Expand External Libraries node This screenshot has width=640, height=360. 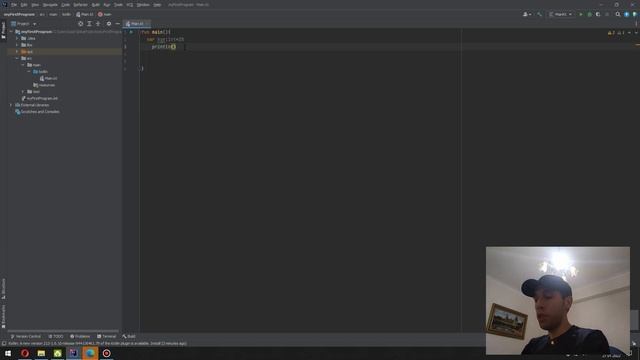(11, 105)
